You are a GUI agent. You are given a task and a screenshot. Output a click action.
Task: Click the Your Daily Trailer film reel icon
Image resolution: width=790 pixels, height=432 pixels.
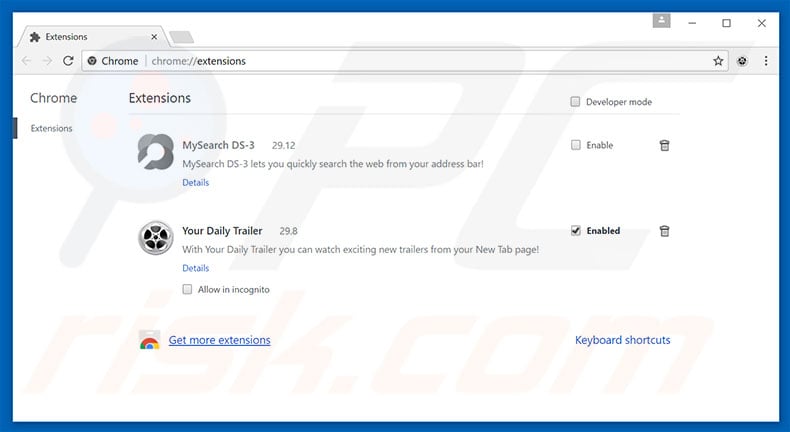click(x=156, y=237)
